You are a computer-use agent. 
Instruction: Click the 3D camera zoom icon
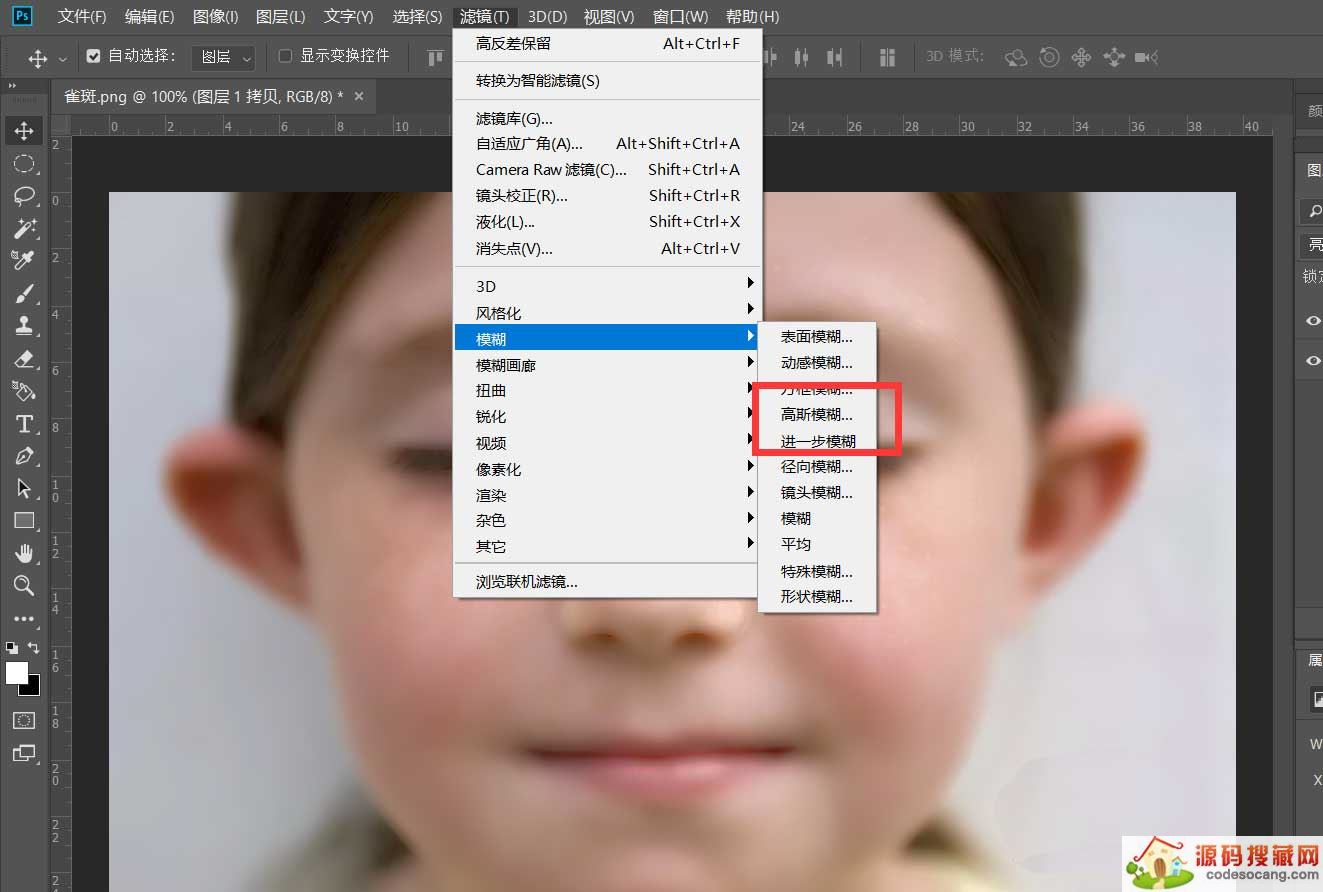[1147, 57]
